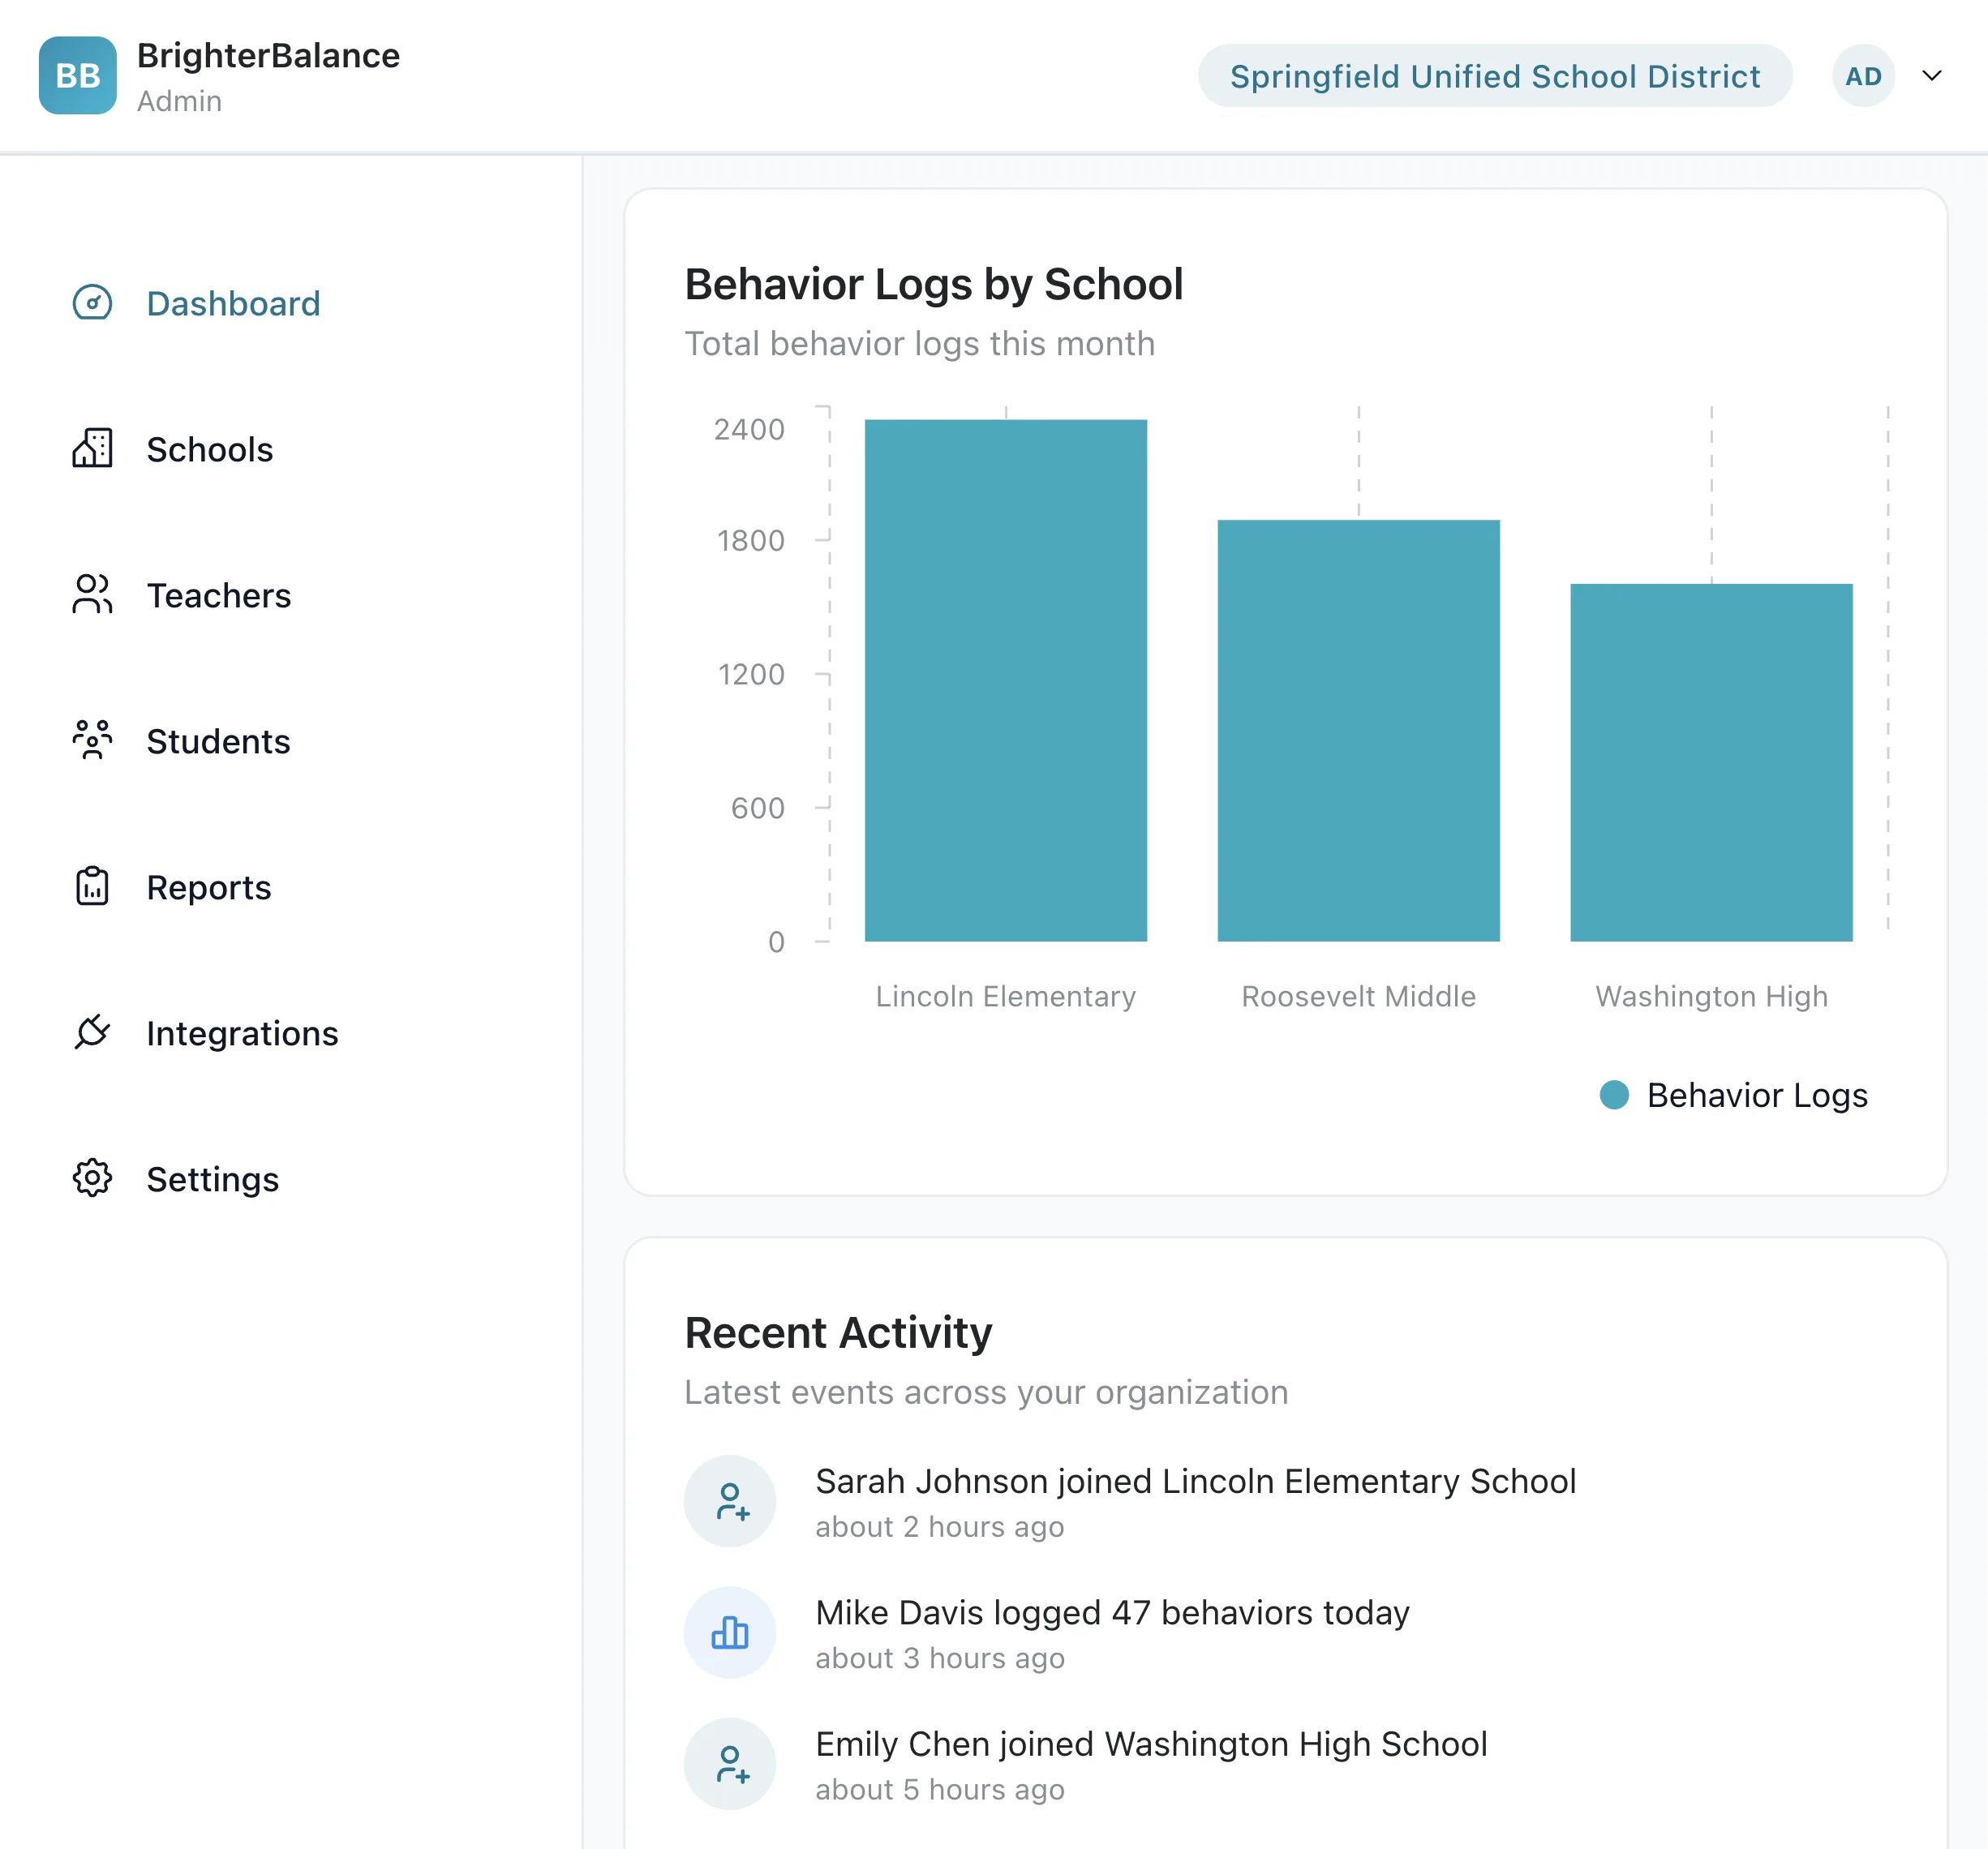Image resolution: width=1988 pixels, height=1849 pixels.
Task: Click the user-add icon beside Sarah Johnson's activity
Action: tap(730, 1502)
